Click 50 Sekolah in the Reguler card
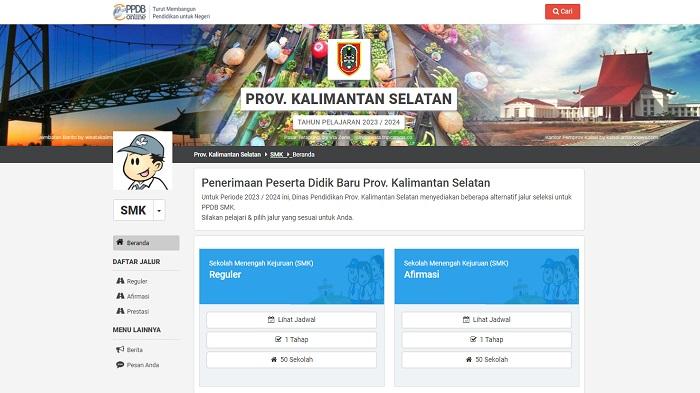The image size is (700, 393). 292,360
